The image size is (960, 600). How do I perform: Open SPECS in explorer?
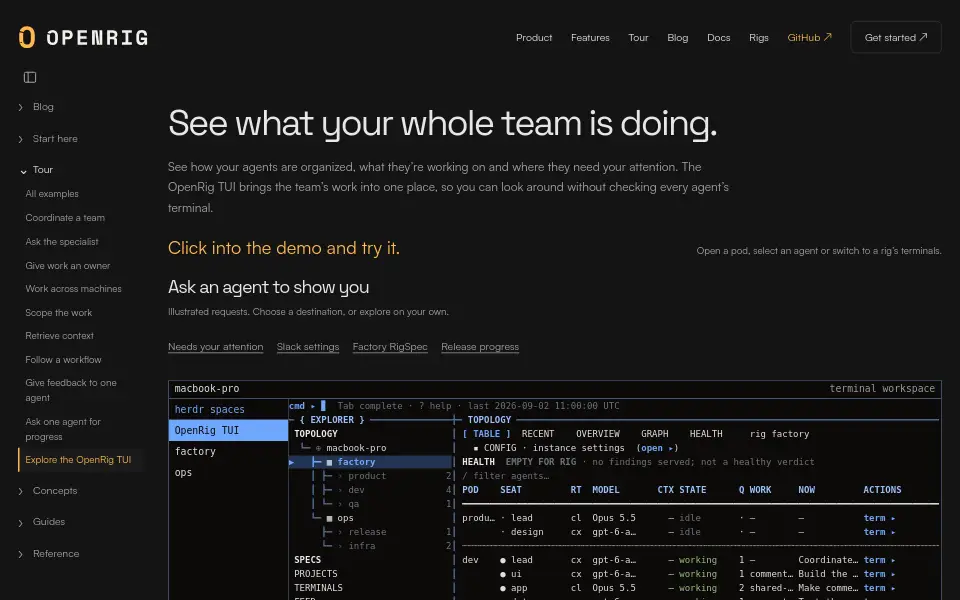point(307,560)
